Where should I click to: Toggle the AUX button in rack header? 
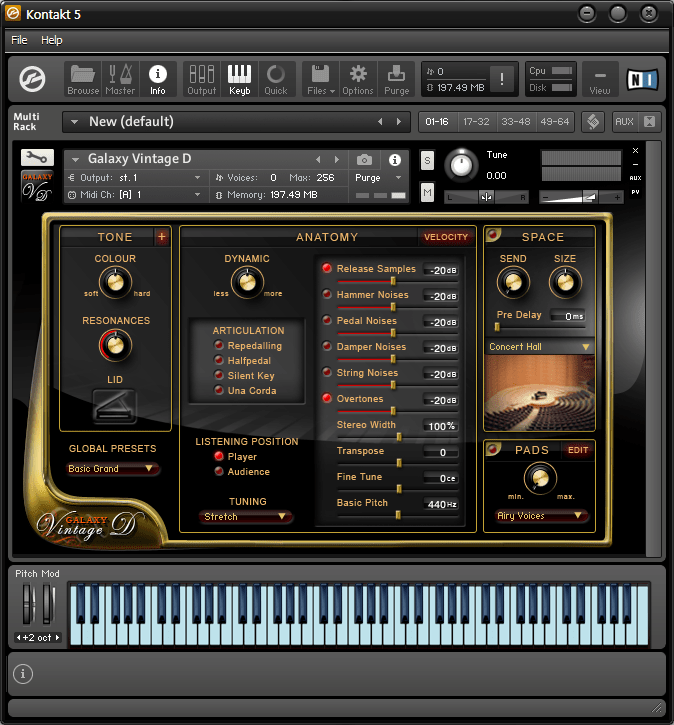pos(624,122)
